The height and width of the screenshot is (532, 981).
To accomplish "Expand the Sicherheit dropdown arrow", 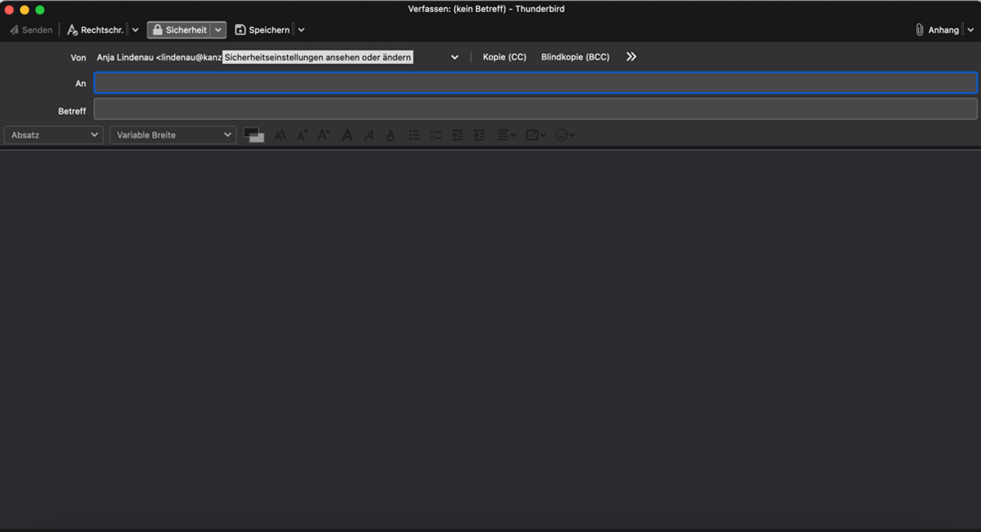I will 218,30.
